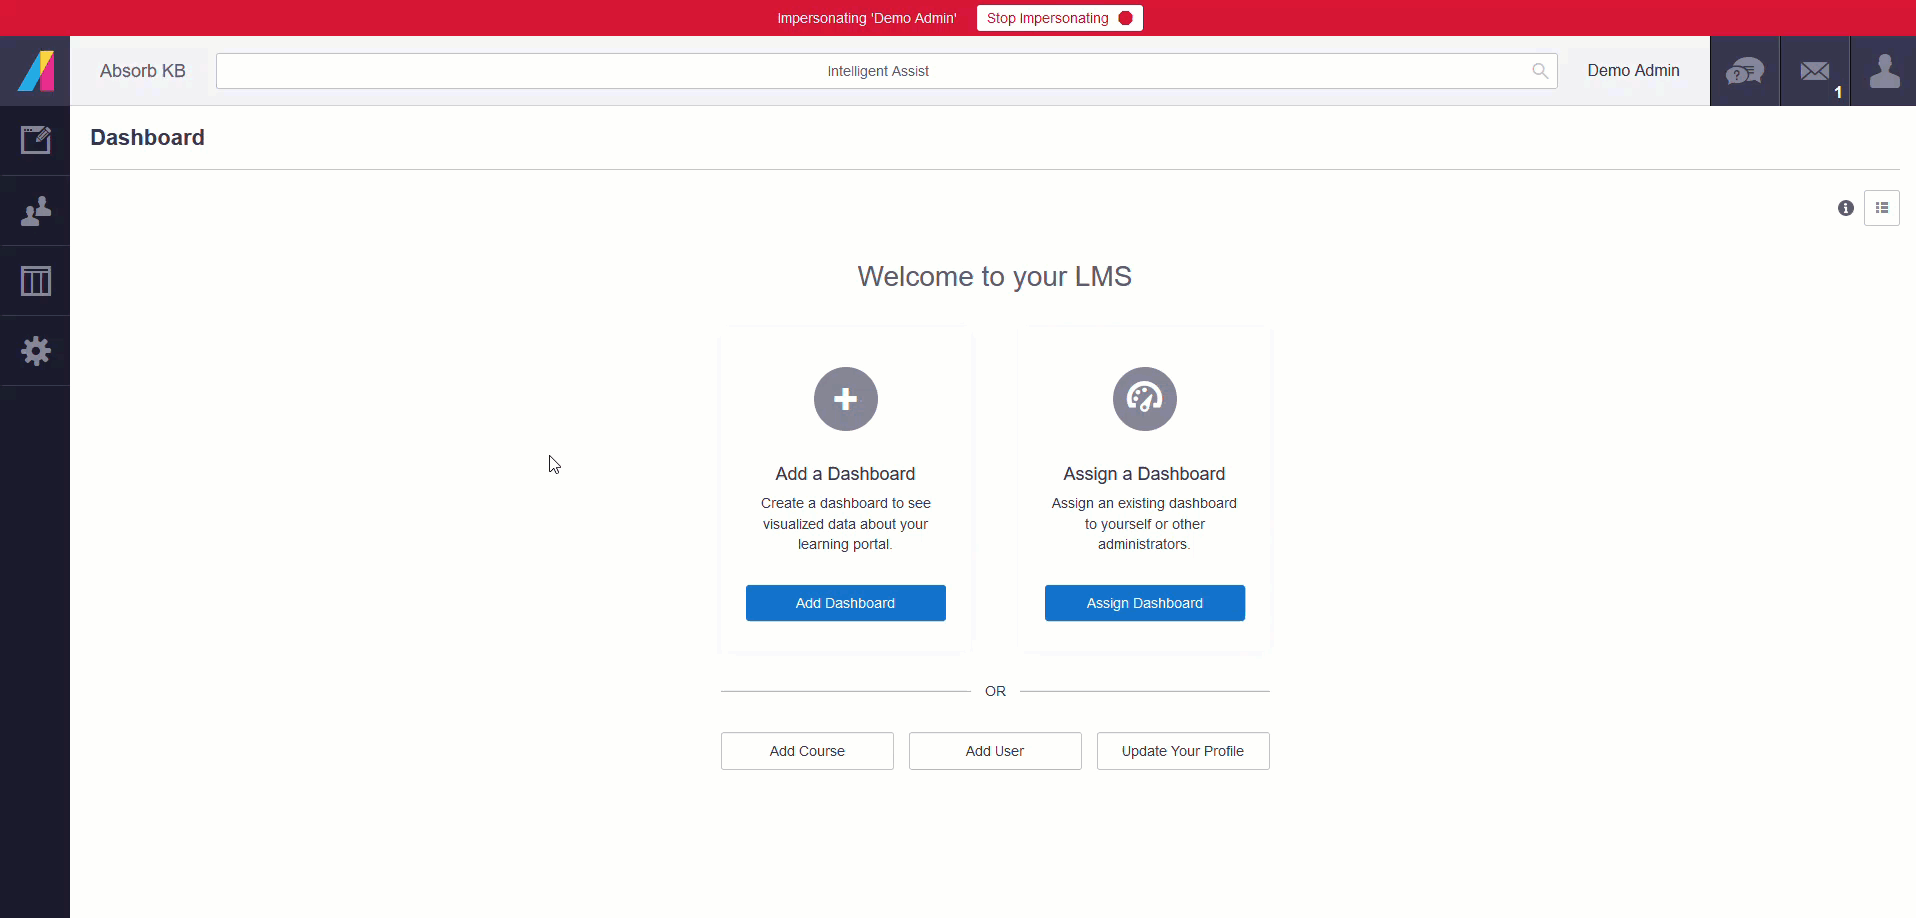This screenshot has width=1916, height=918.
Task: Click the Welcome to your LMS heading
Action: pos(994,277)
